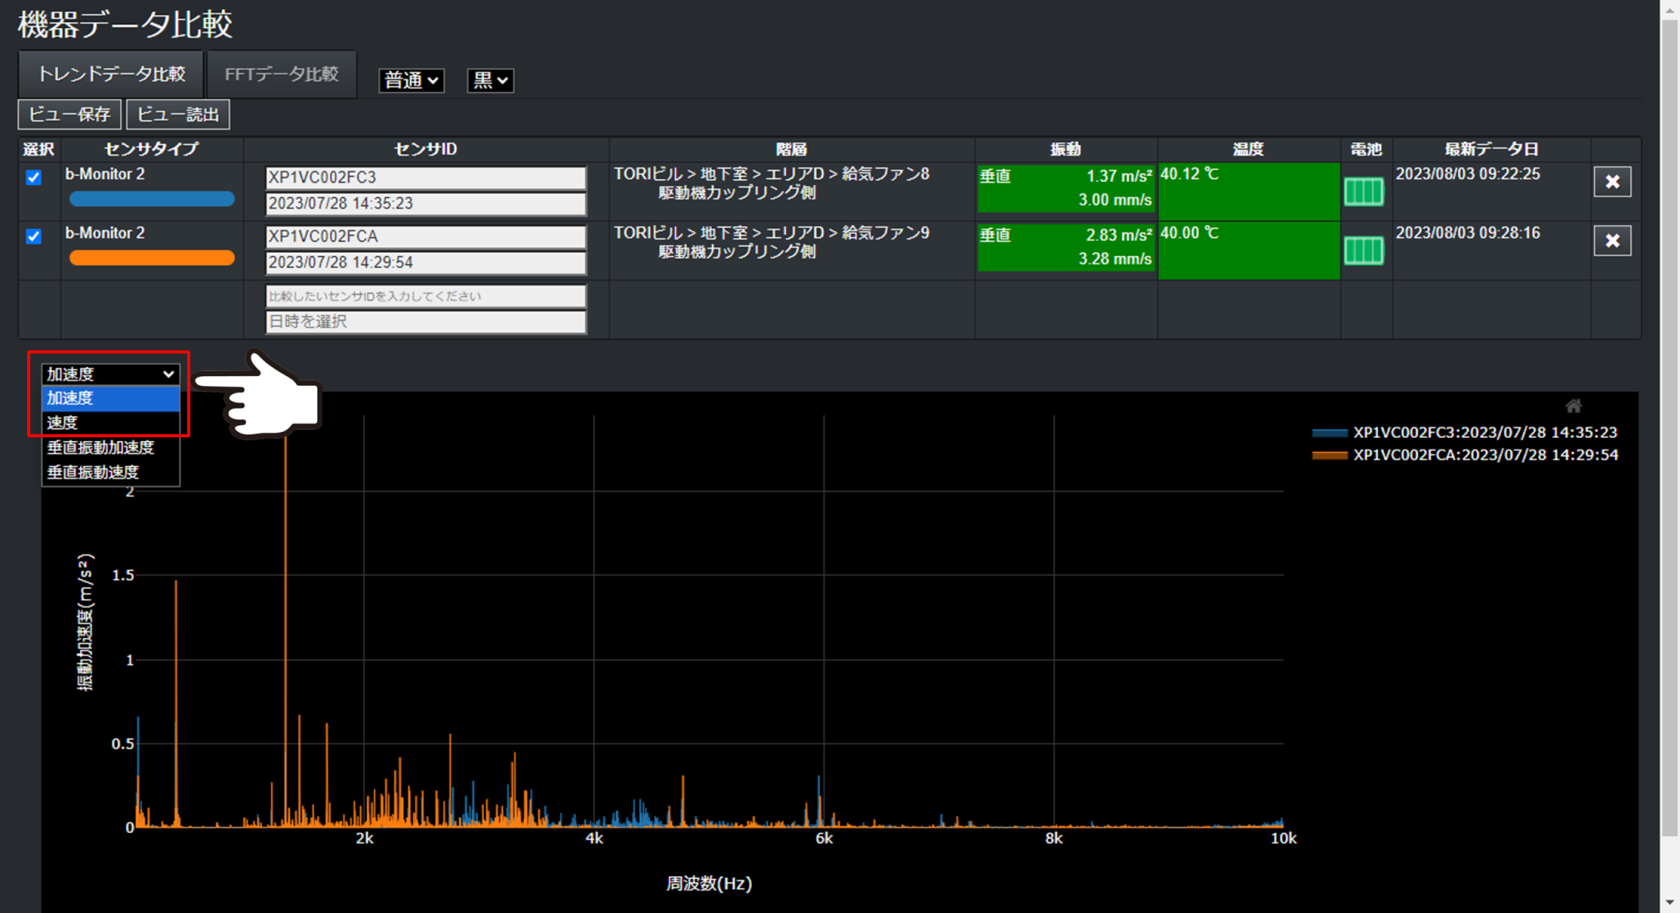Toggle legend entry XP1VC002FC3:2023/07/28 14:35:23
The image size is (1680, 913).
[x=1465, y=432]
